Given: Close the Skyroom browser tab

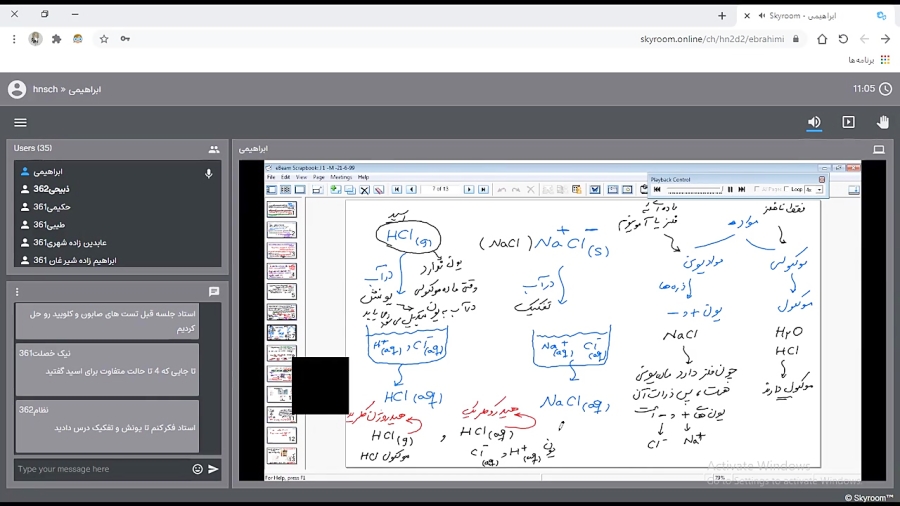Looking at the screenshot, I should pos(747,16).
